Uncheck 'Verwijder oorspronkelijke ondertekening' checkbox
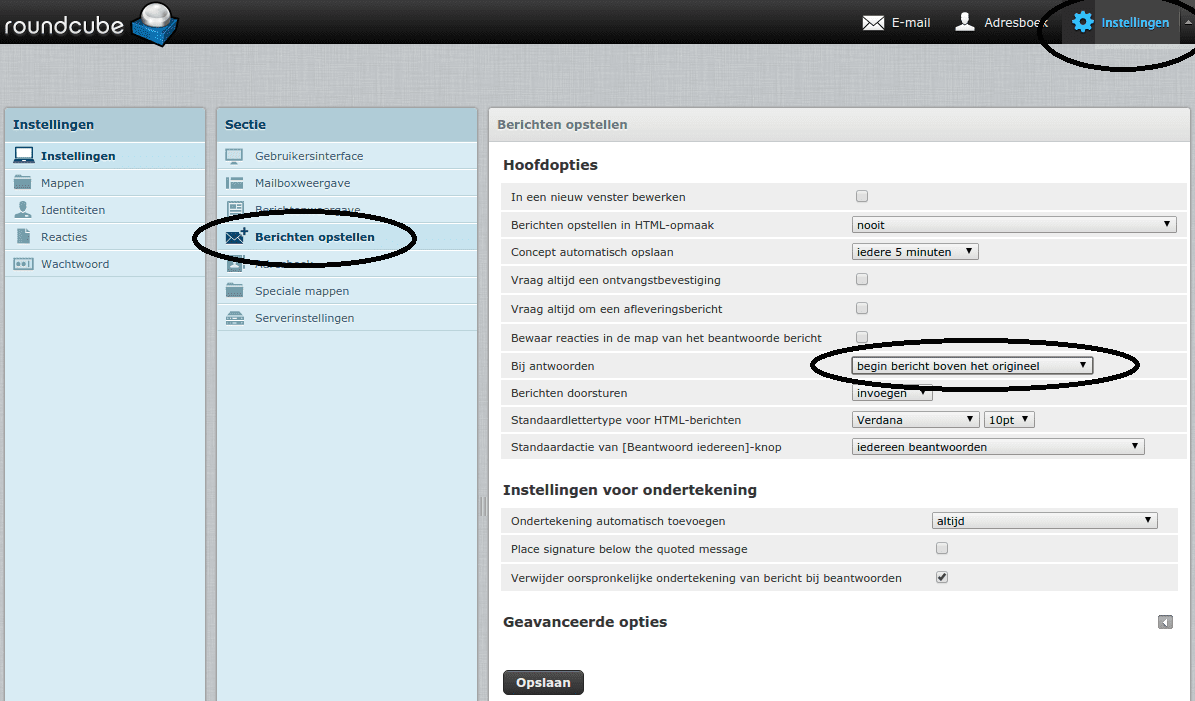The width and height of the screenshot is (1195, 701). (942, 577)
